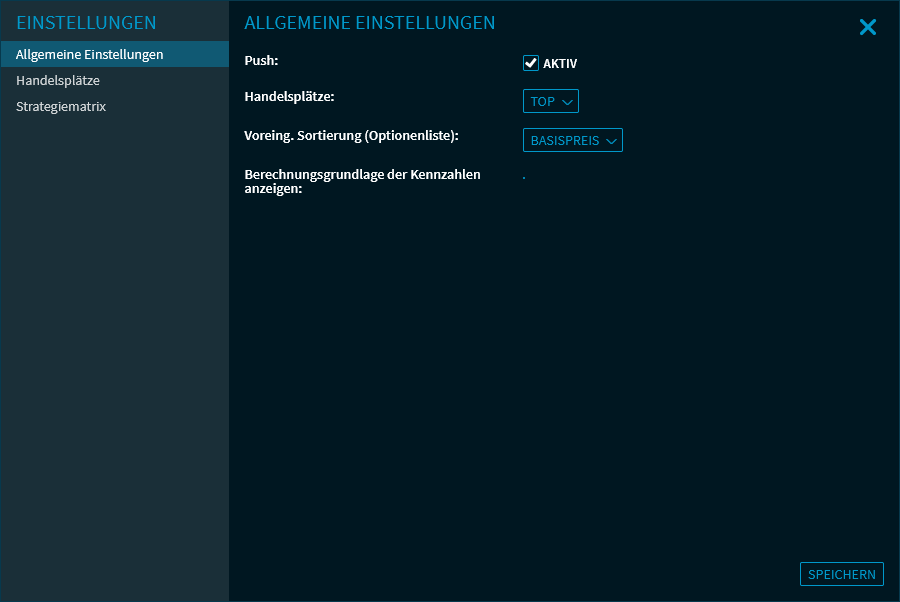900x602 pixels.
Task: Open the Strategiematrix settings section
Action: tap(61, 106)
